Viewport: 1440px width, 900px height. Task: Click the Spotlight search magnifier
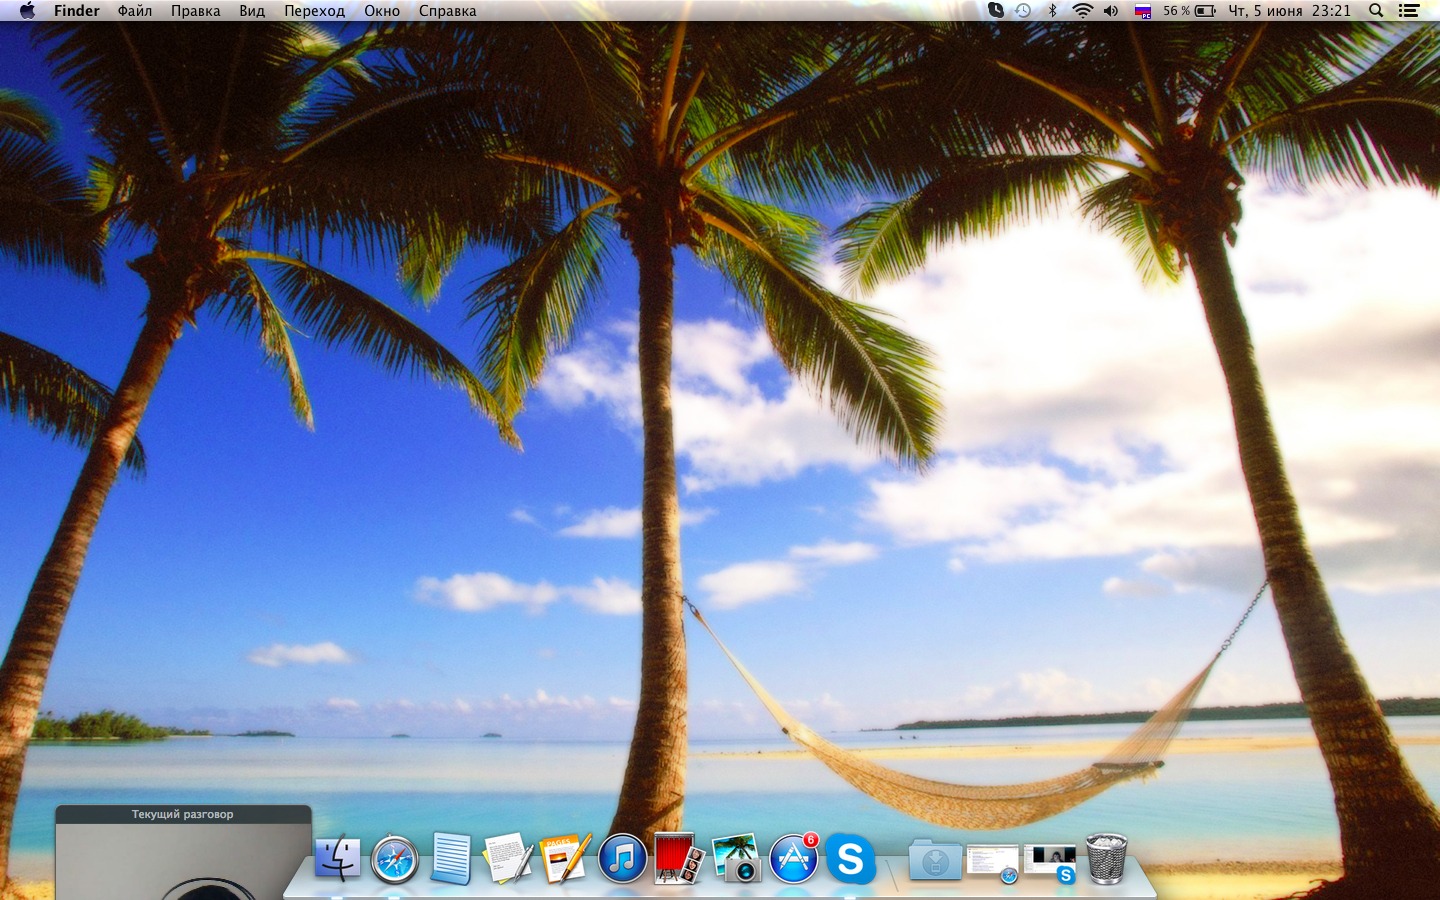(1376, 11)
